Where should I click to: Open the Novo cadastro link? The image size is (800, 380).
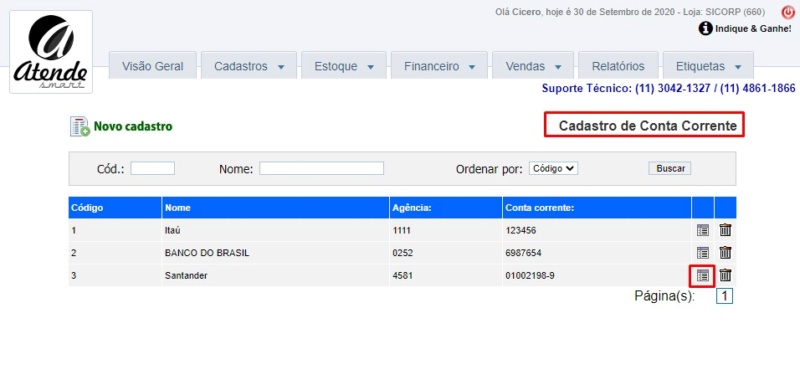pos(133,126)
